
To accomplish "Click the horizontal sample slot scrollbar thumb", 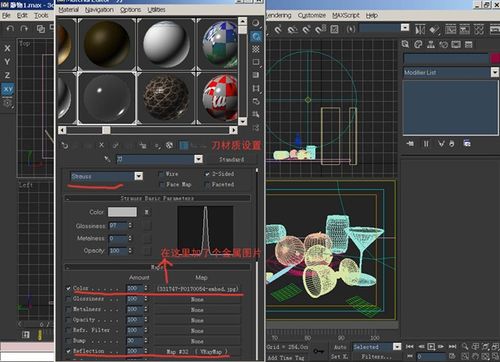I will (x=106, y=130).
